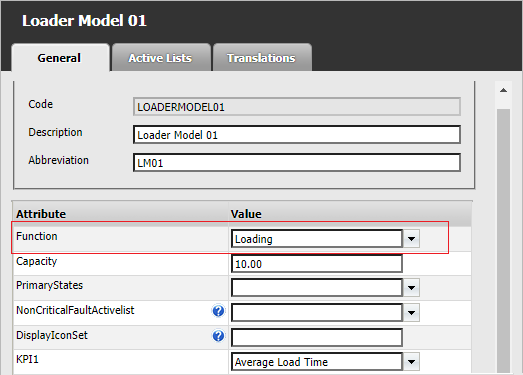This screenshot has height=375, width=523.
Task: Switch to the Active Lists tab
Action: click(161, 57)
